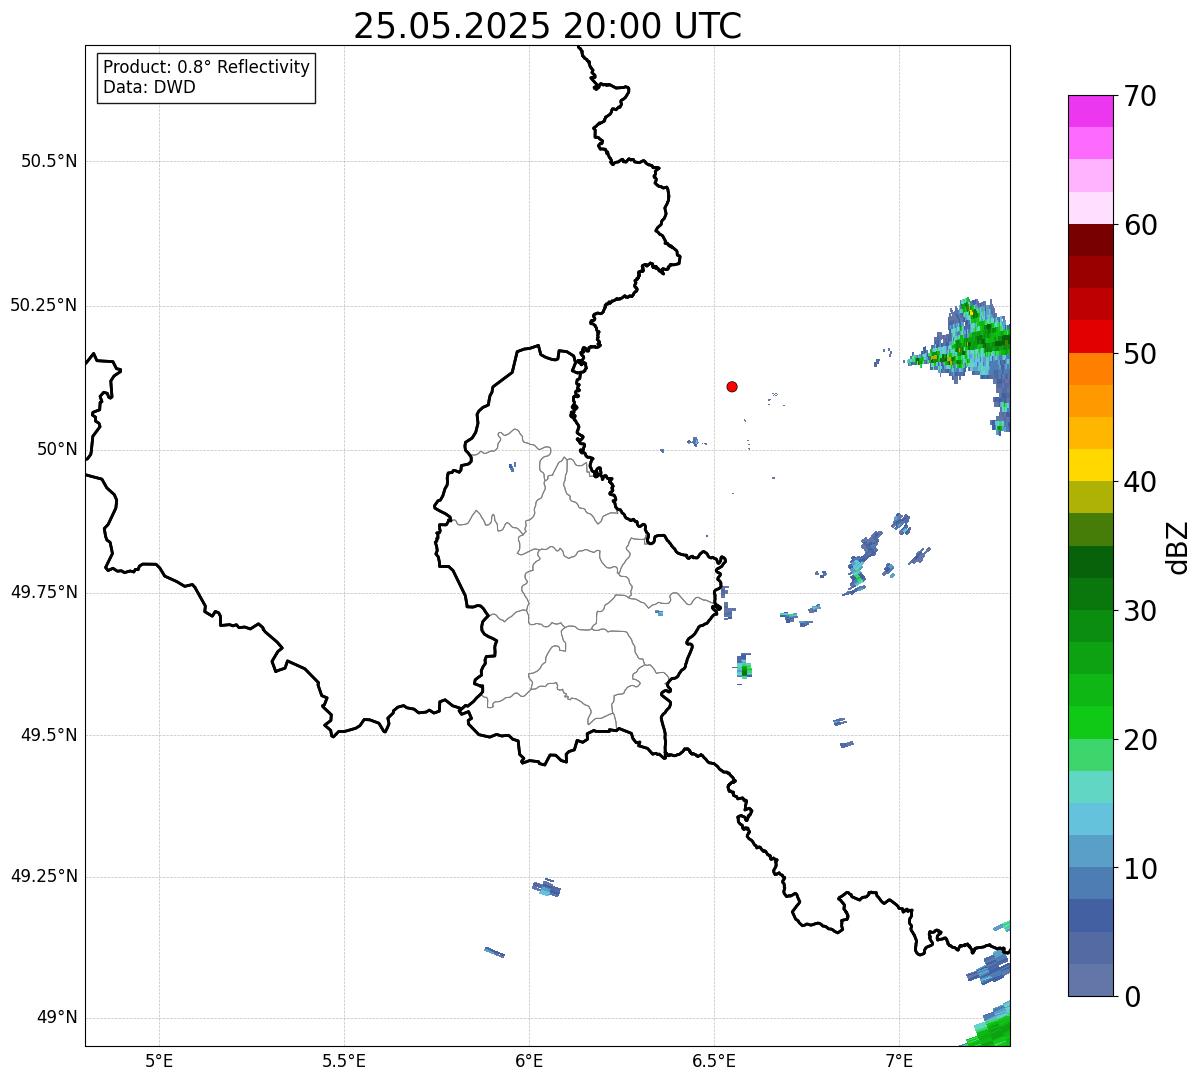1202x1081 pixels.
Task: Click the magenta top colorbar segment
Action: pos(1090,111)
